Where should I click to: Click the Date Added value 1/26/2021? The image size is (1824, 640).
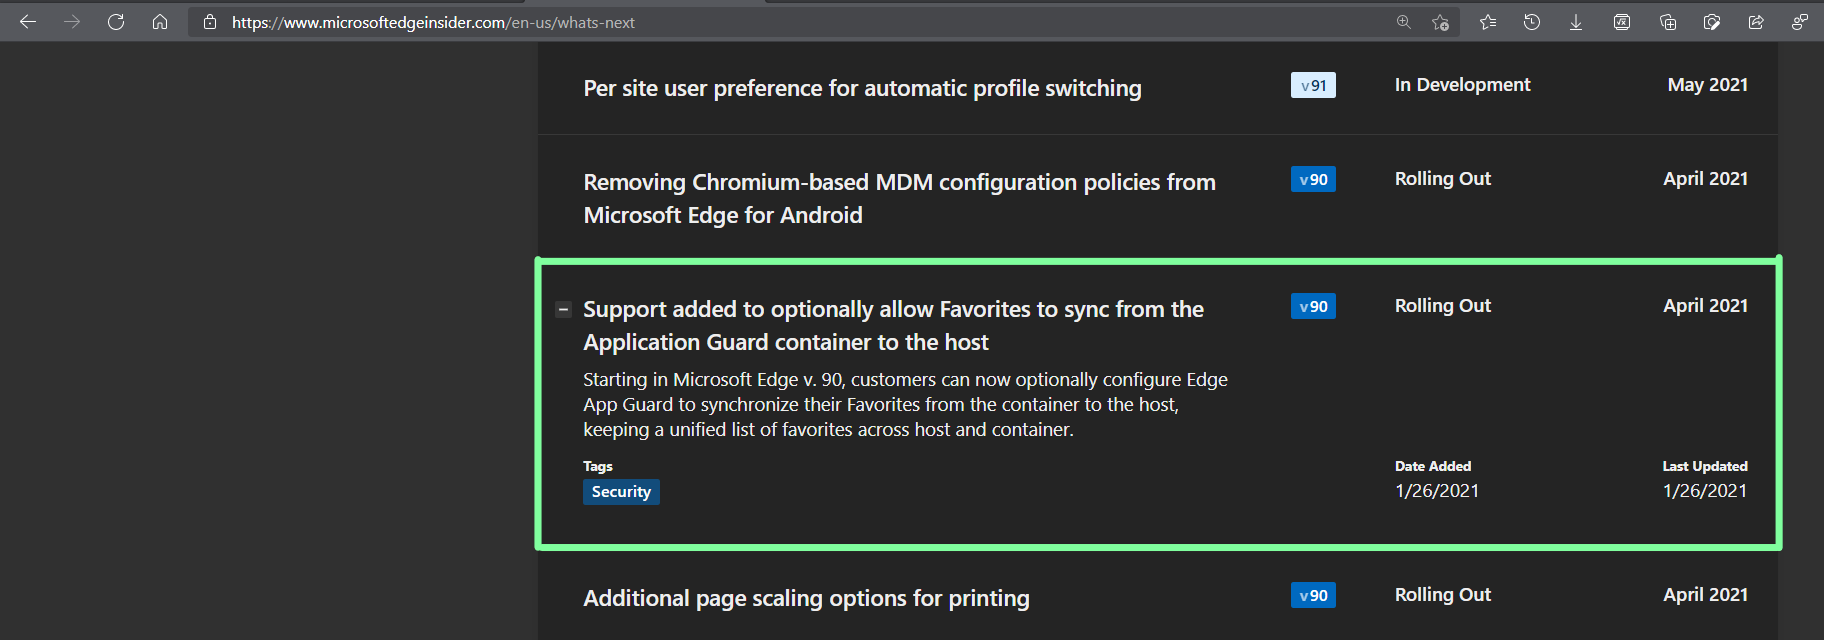coord(1437,491)
